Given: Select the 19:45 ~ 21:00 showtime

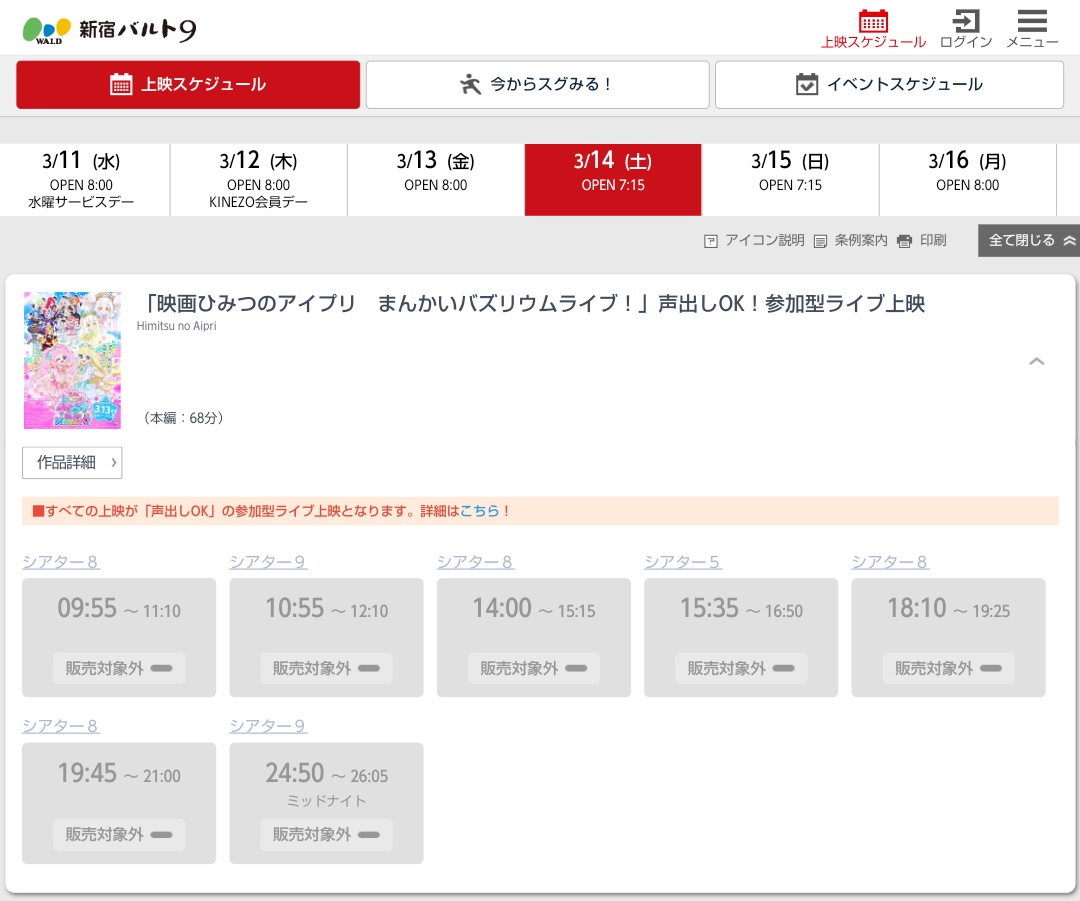Looking at the screenshot, I should [x=119, y=803].
